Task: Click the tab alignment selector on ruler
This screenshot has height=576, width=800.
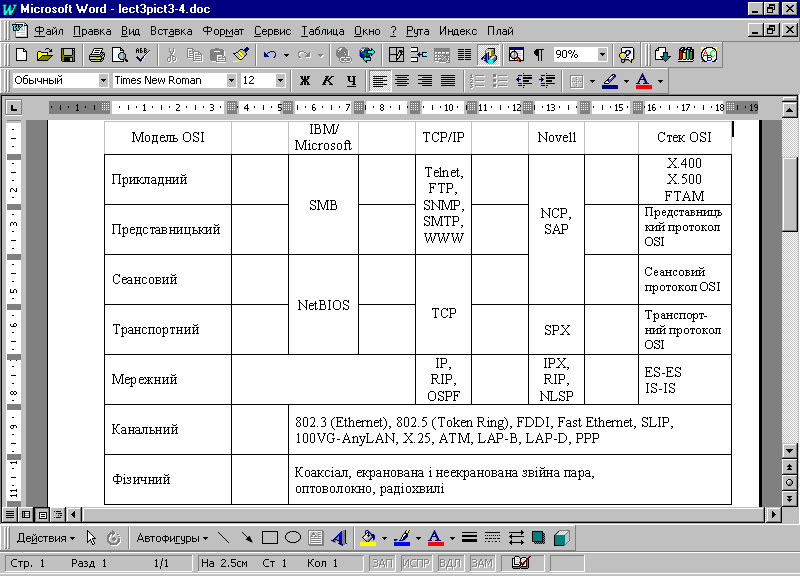Action: [x=13, y=108]
